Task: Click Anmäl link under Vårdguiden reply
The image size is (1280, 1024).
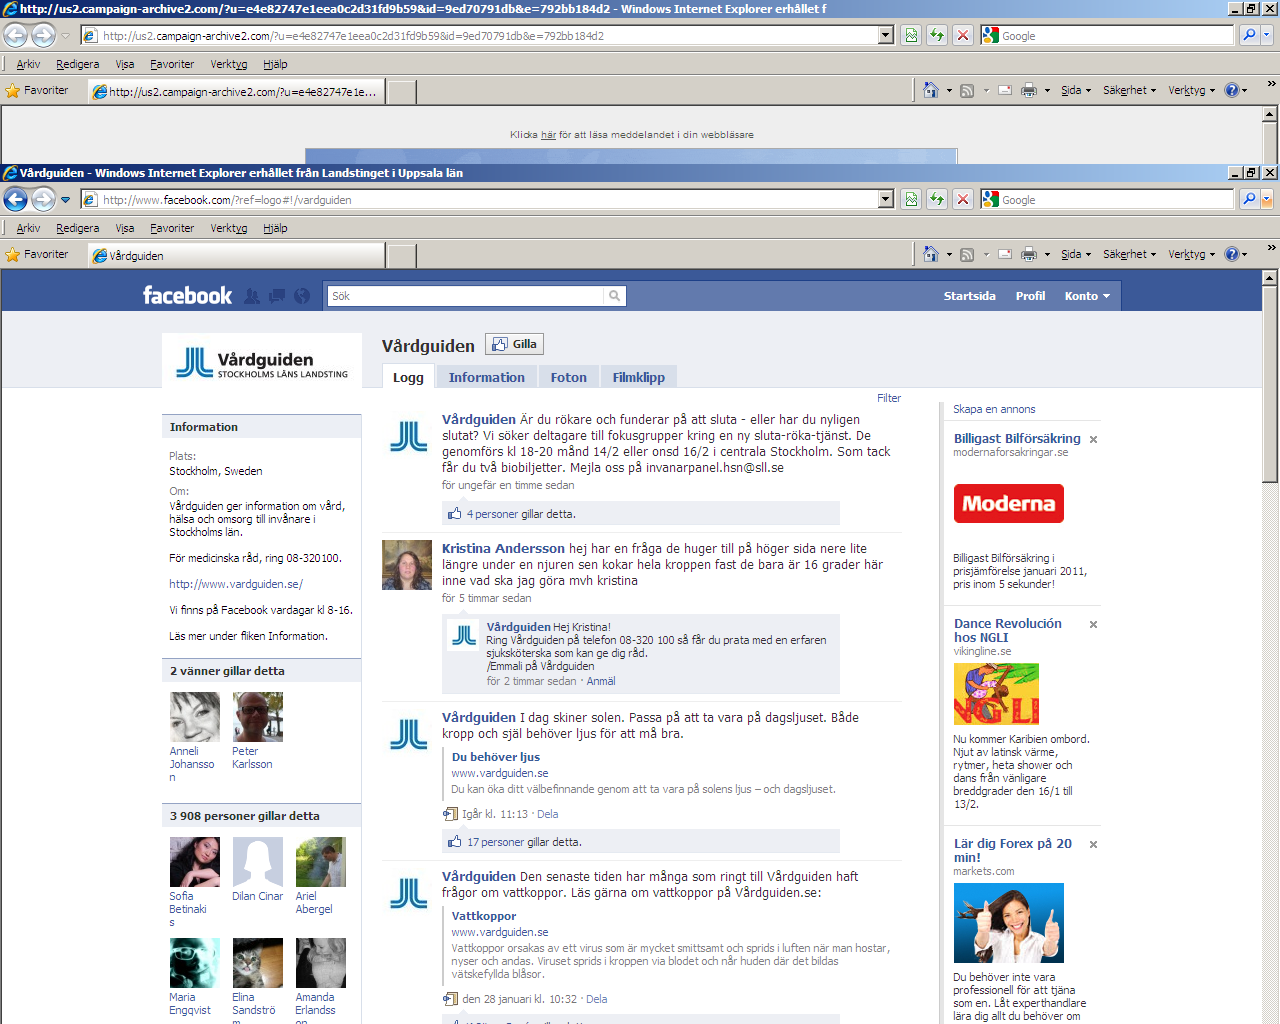Action: 601,681
